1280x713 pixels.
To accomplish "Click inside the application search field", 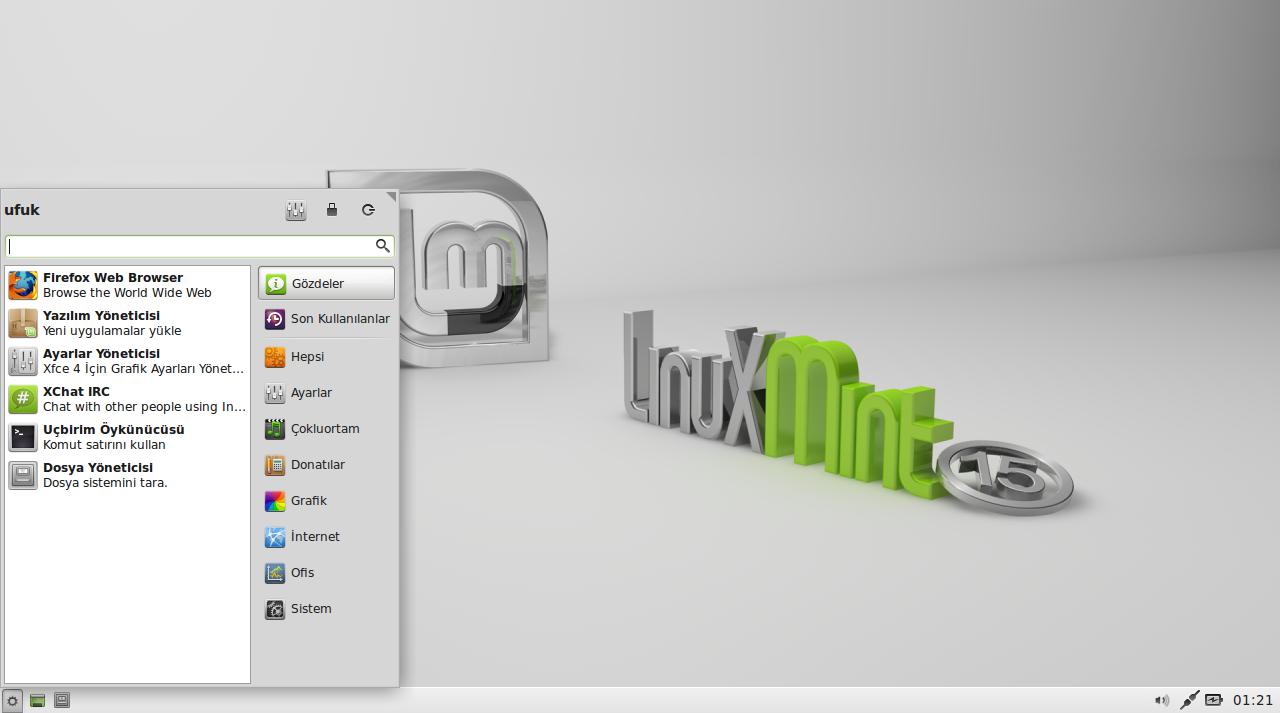I will [x=190, y=245].
